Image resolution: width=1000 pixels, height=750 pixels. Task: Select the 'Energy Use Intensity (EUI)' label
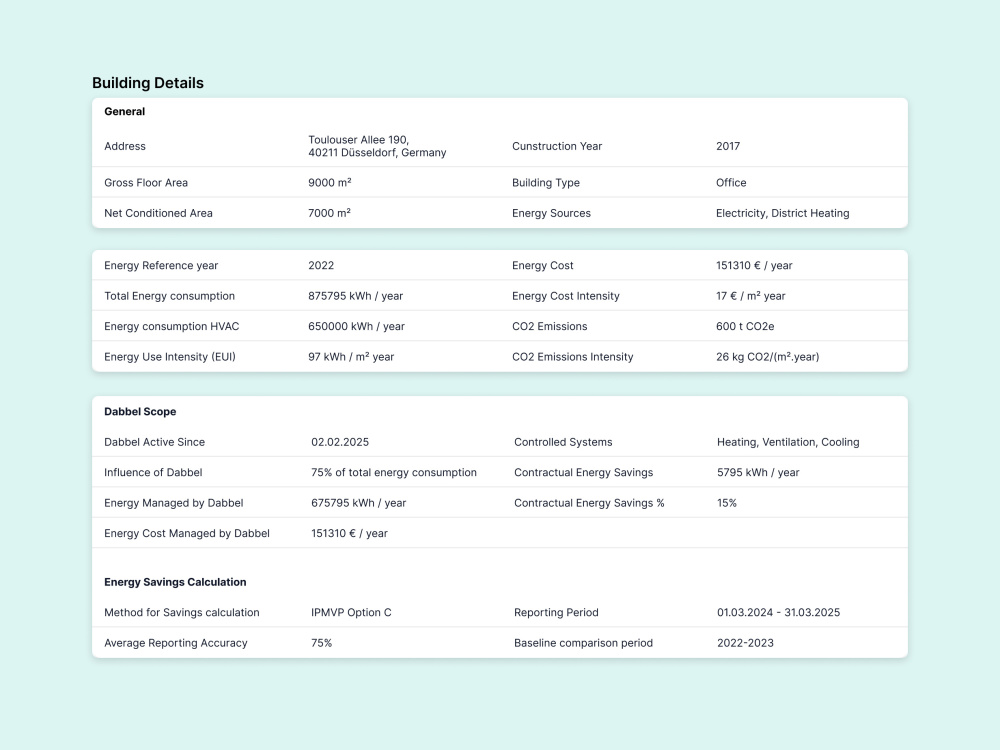point(170,357)
